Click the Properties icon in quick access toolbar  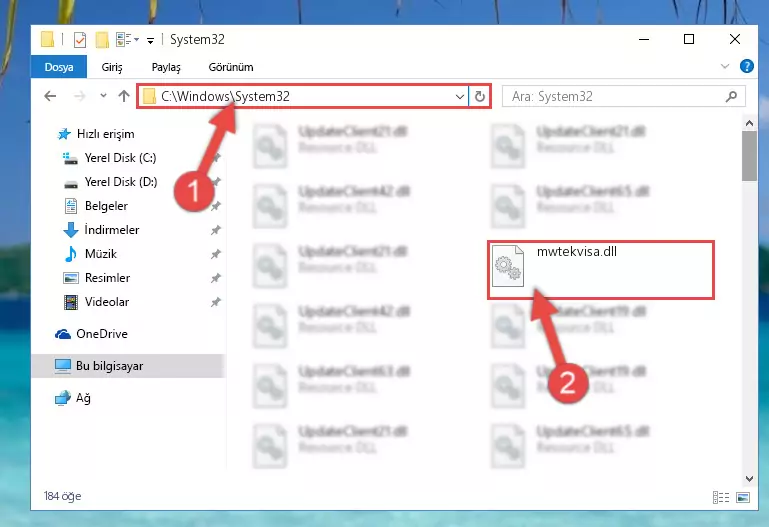(79, 40)
